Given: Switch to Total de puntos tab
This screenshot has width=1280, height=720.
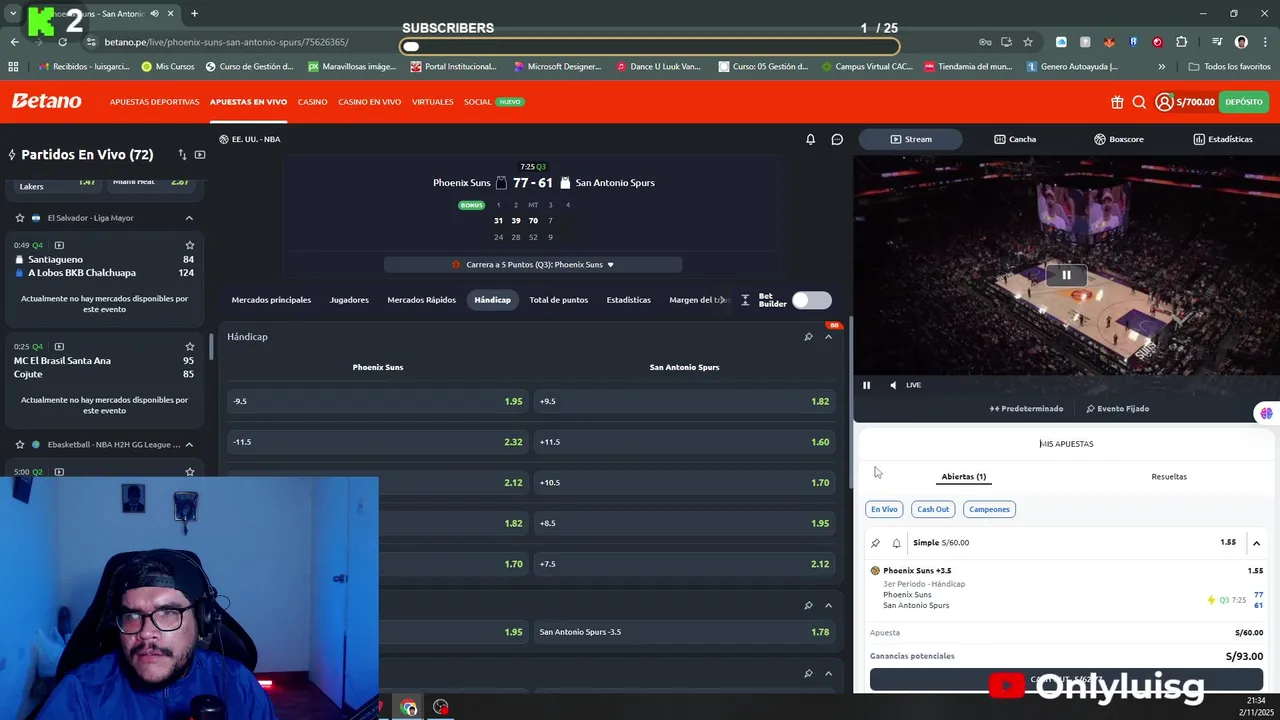Looking at the screenshot, I should click(558, 300).
